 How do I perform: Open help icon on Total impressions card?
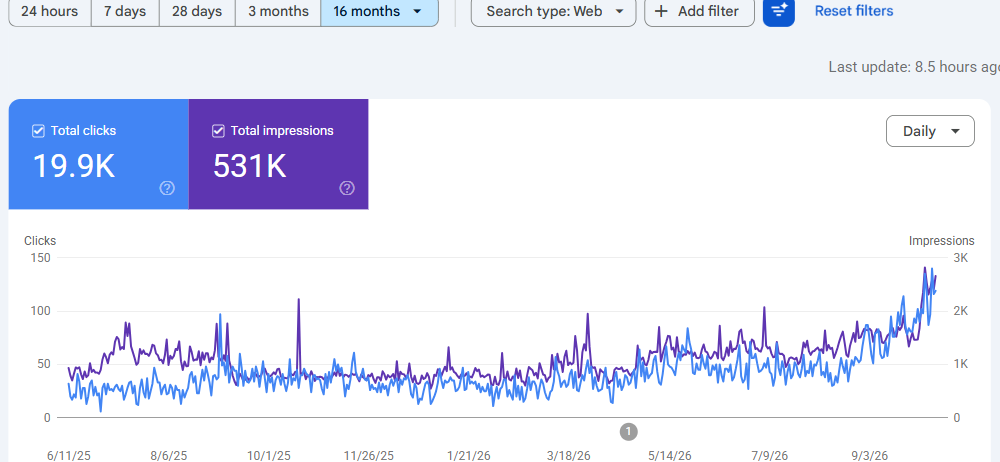click(x=347, y=188)
